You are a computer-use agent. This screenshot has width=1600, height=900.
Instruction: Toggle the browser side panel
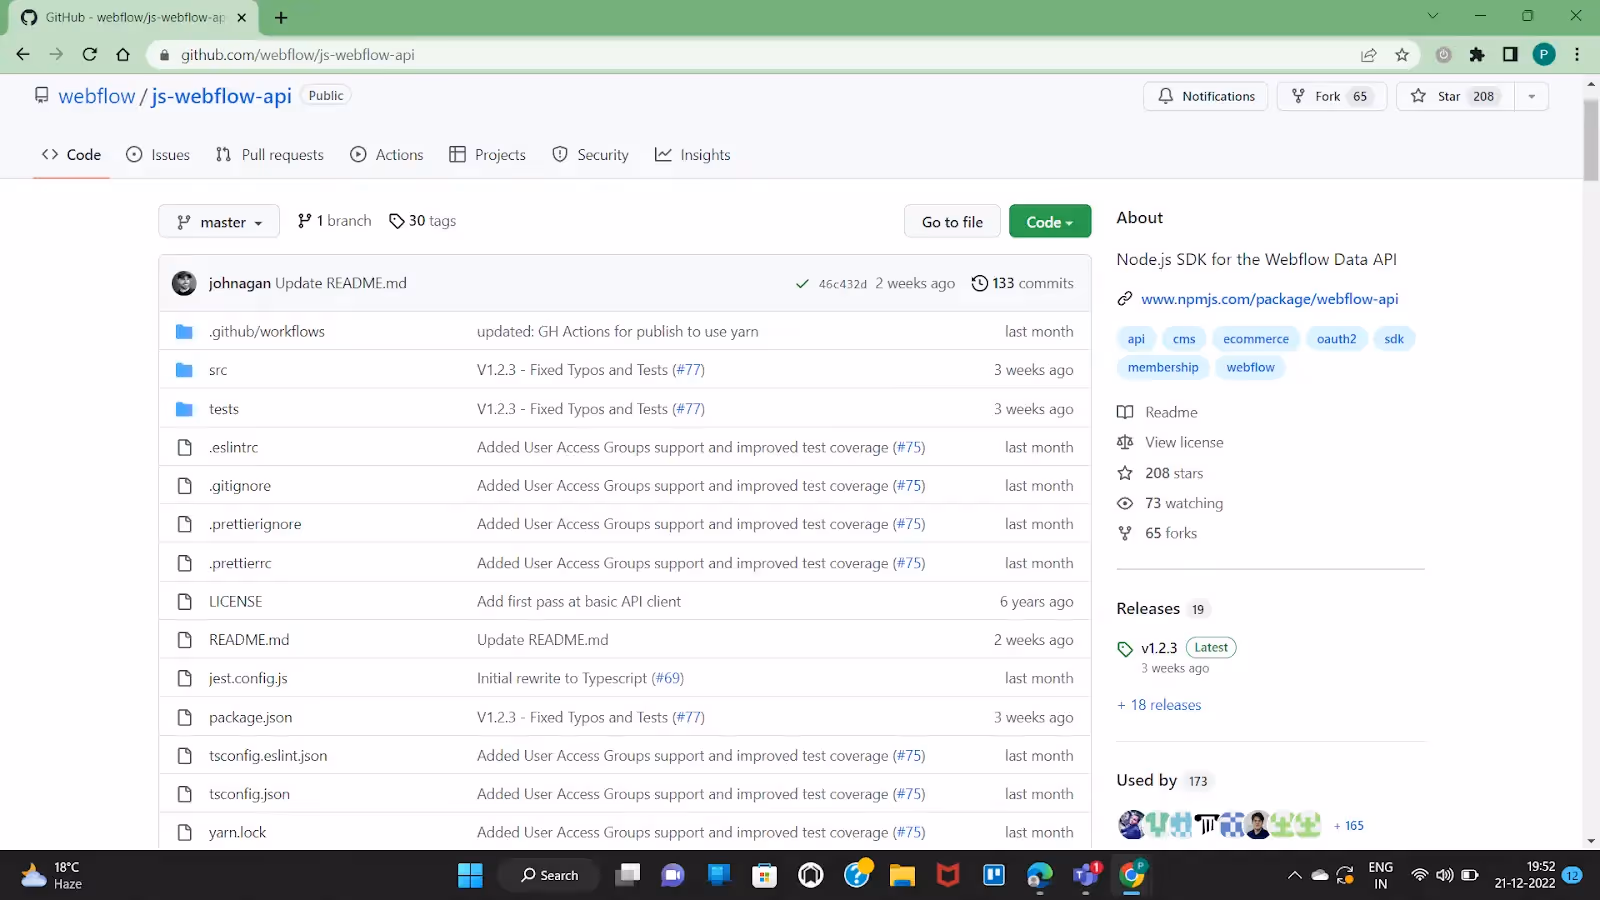[1510, 55]
